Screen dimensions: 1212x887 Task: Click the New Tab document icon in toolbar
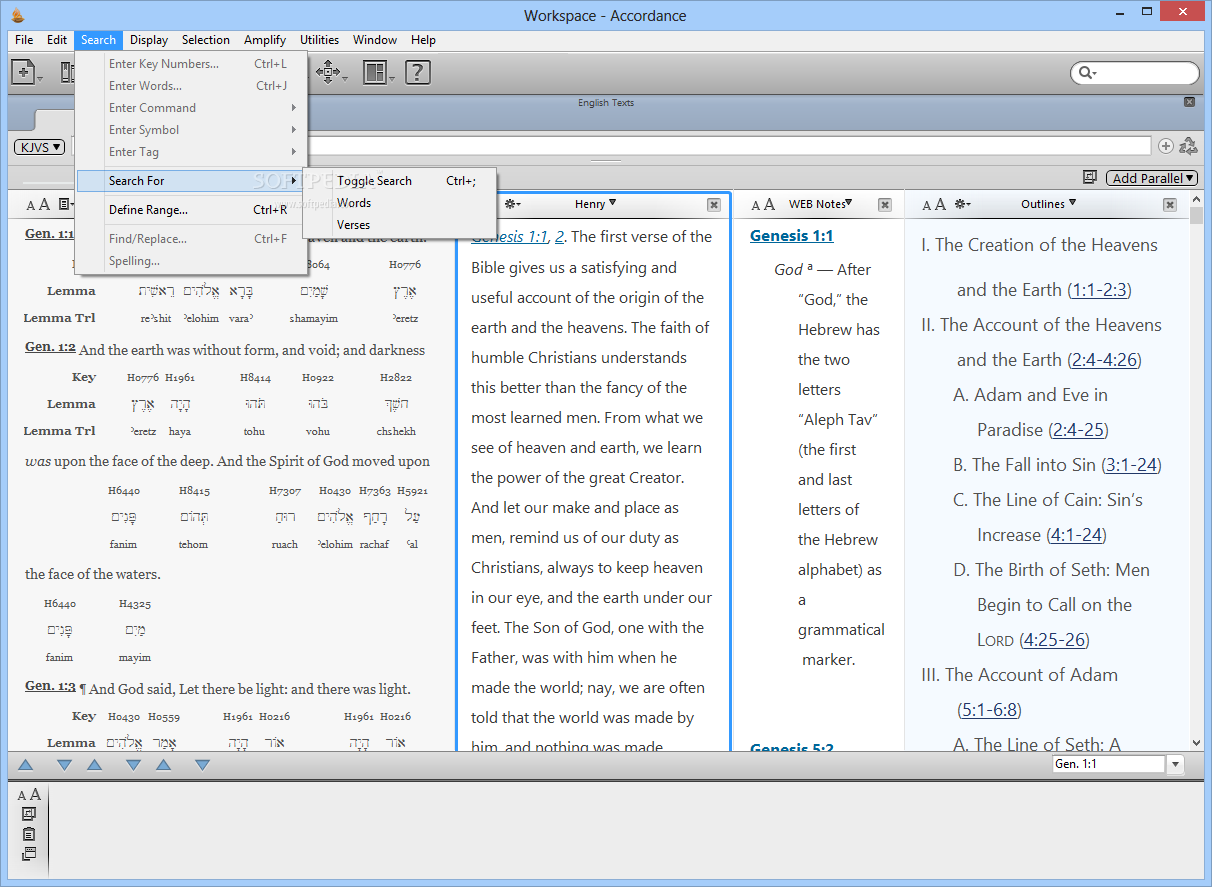(x=24, y=72)
